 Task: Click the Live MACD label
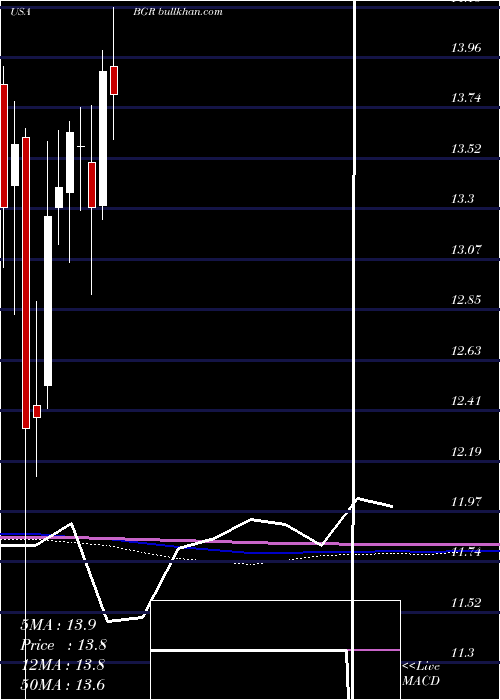pyautogui.click(x=421, y=673)
